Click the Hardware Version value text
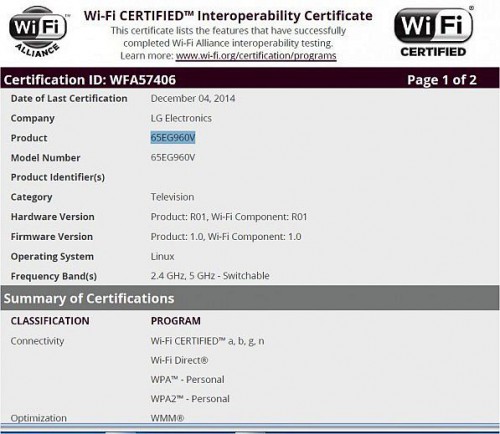The height and width of the screenshot is (434, 500). [229, 217]
